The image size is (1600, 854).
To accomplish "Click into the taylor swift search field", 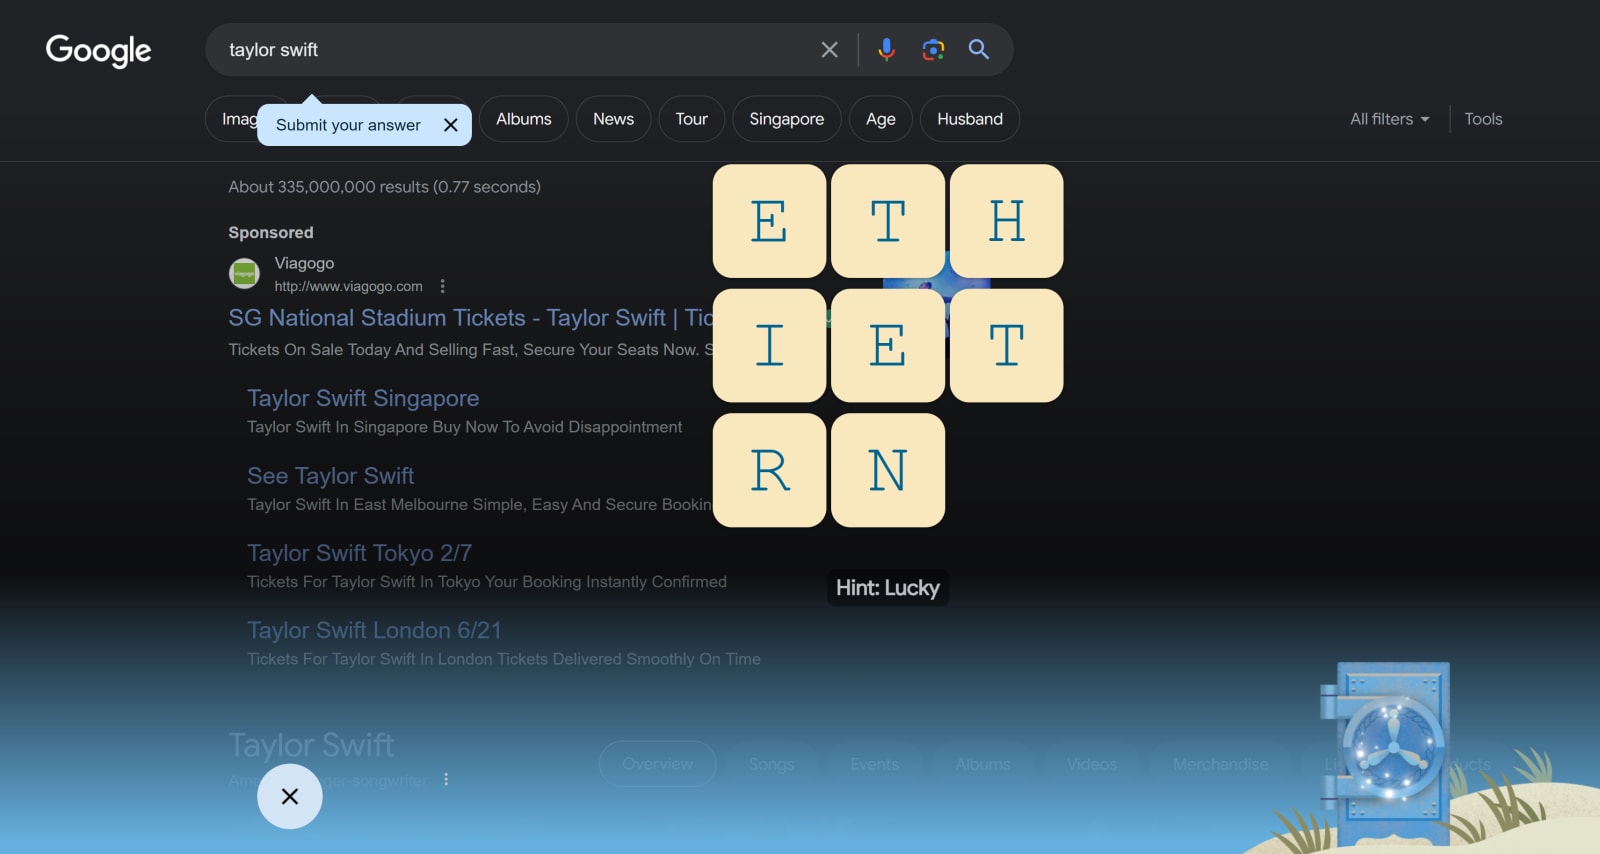I will coord(500,50).
